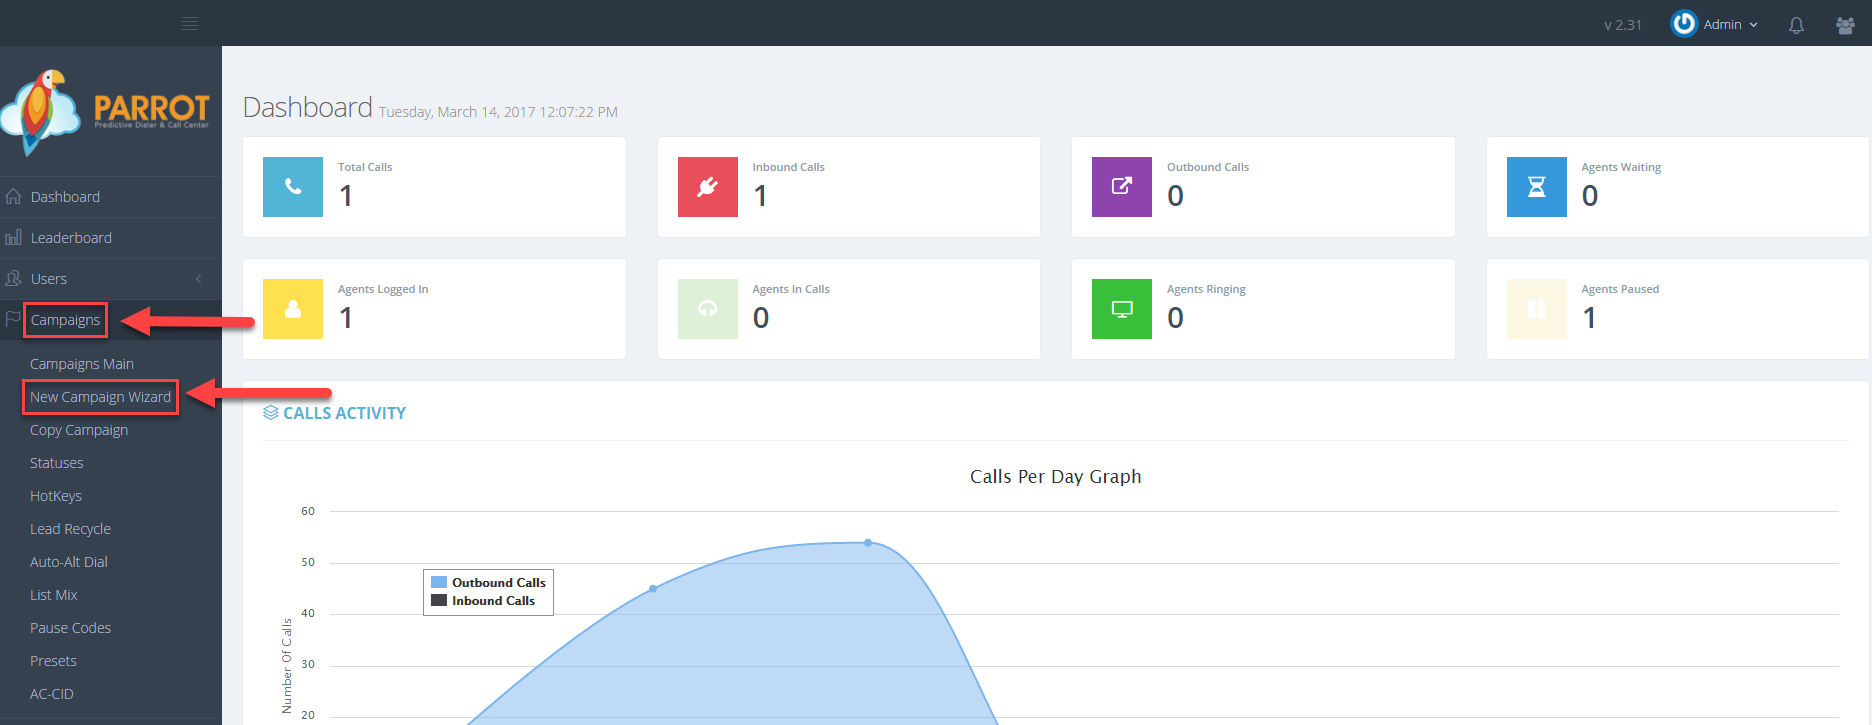This screenshot has height=725, width=1872.
Task: Click the Agents Paused pause icon
Action: [1537, 309]
